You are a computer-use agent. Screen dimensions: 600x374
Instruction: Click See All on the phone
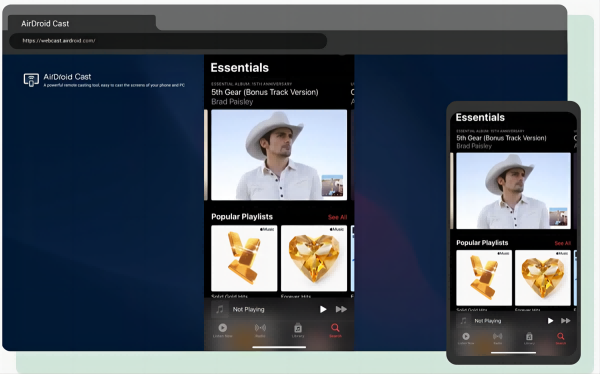562,243
